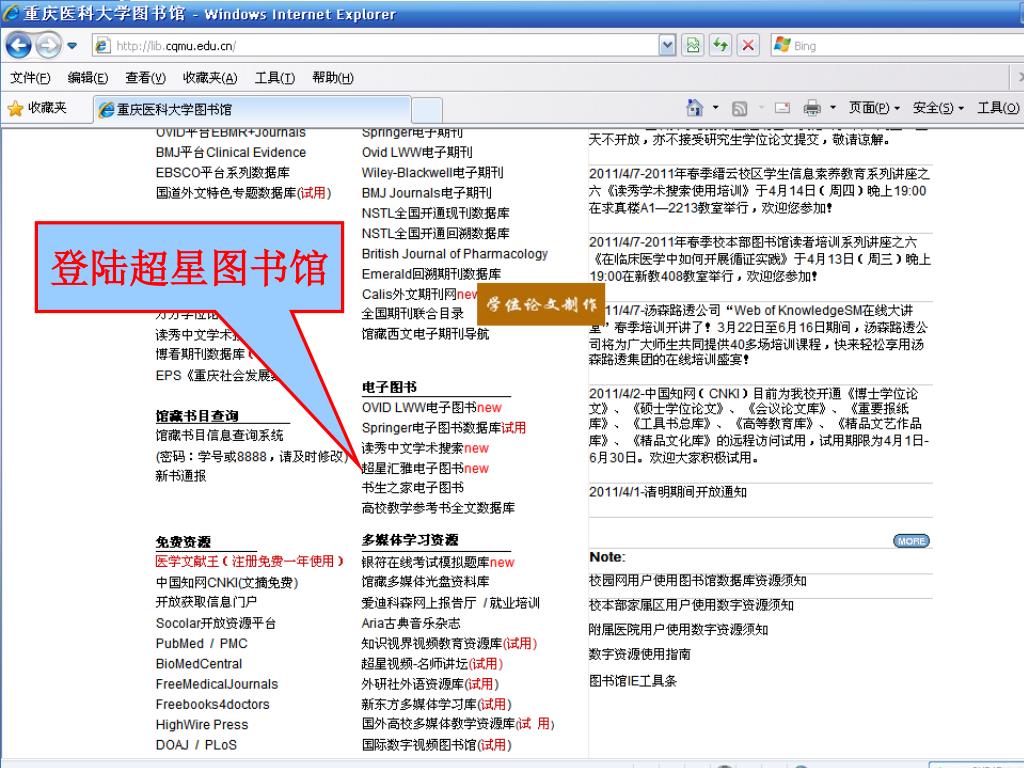Open 图书馆IE工具条 note link
Viewport: 1024px width, 768px height.
tap(632, 680)
